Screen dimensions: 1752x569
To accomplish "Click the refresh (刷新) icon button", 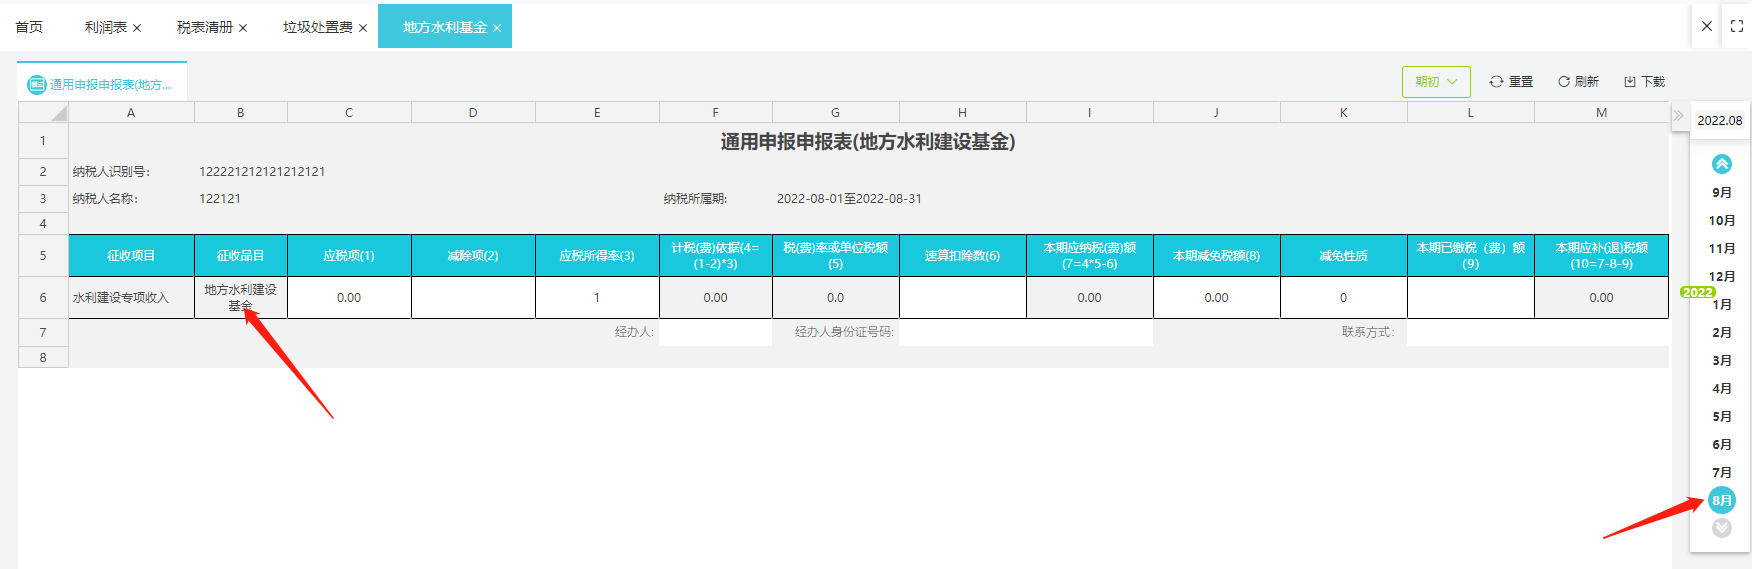I will 1577,82.
